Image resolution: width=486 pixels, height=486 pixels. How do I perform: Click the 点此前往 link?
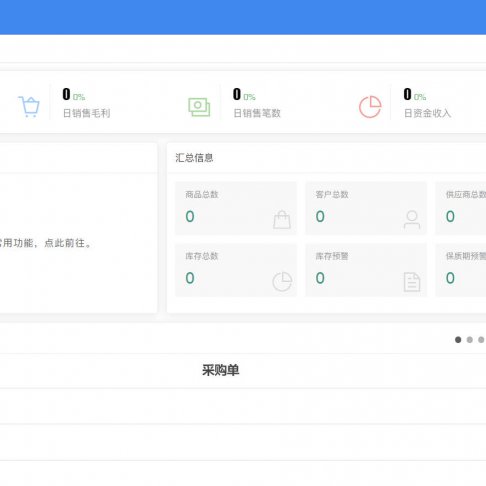coord(64,243)
